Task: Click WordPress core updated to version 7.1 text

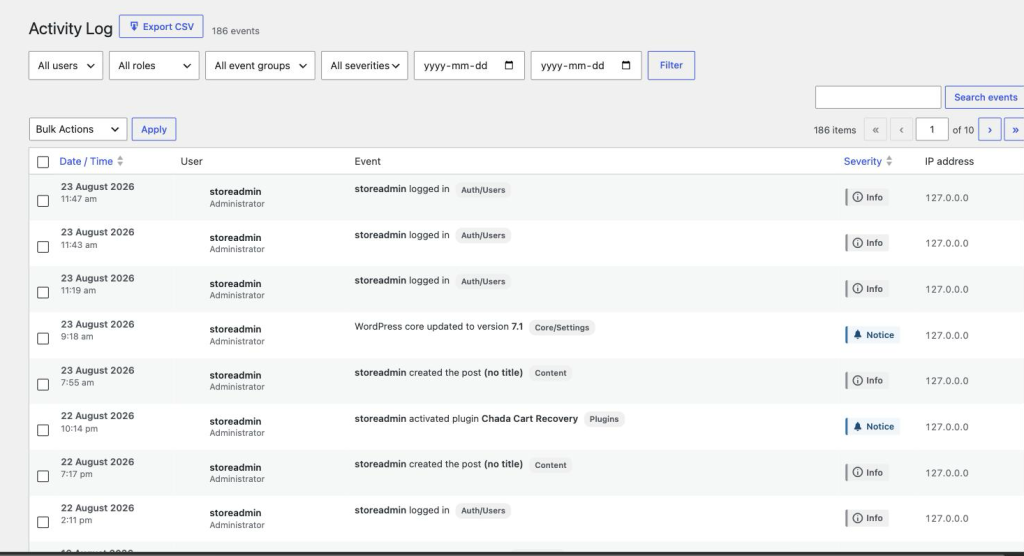Action: click(x=439, y=327)
